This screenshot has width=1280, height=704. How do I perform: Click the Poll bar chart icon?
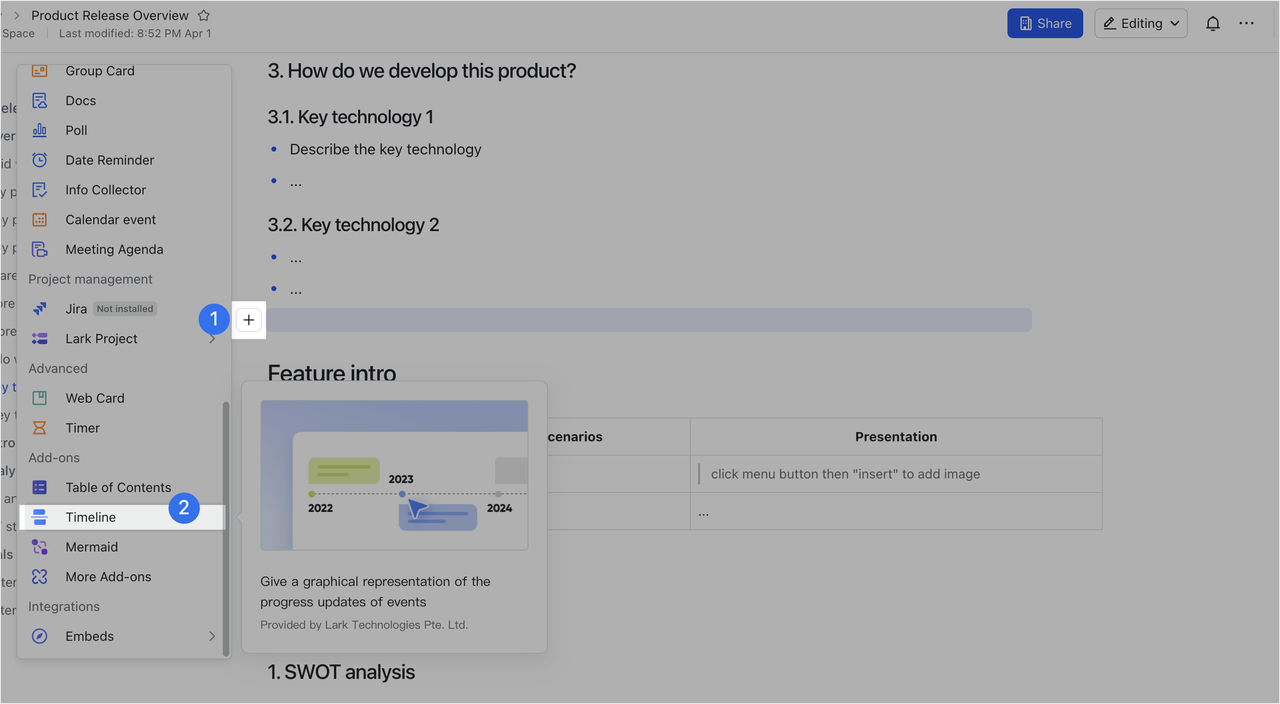(x=39, y=130)
